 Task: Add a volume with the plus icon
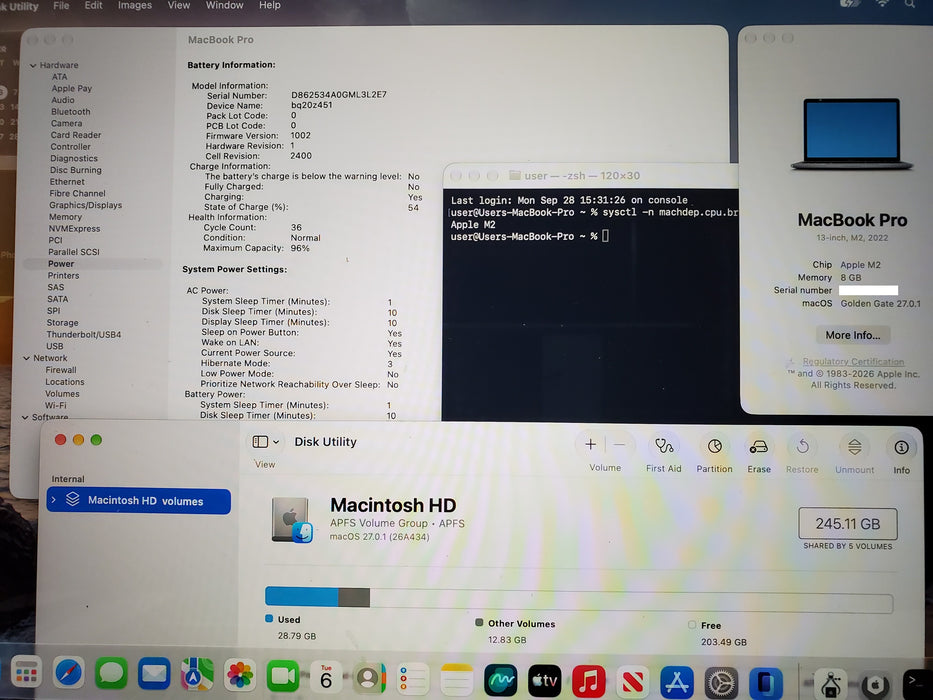(x=590, y=445)
